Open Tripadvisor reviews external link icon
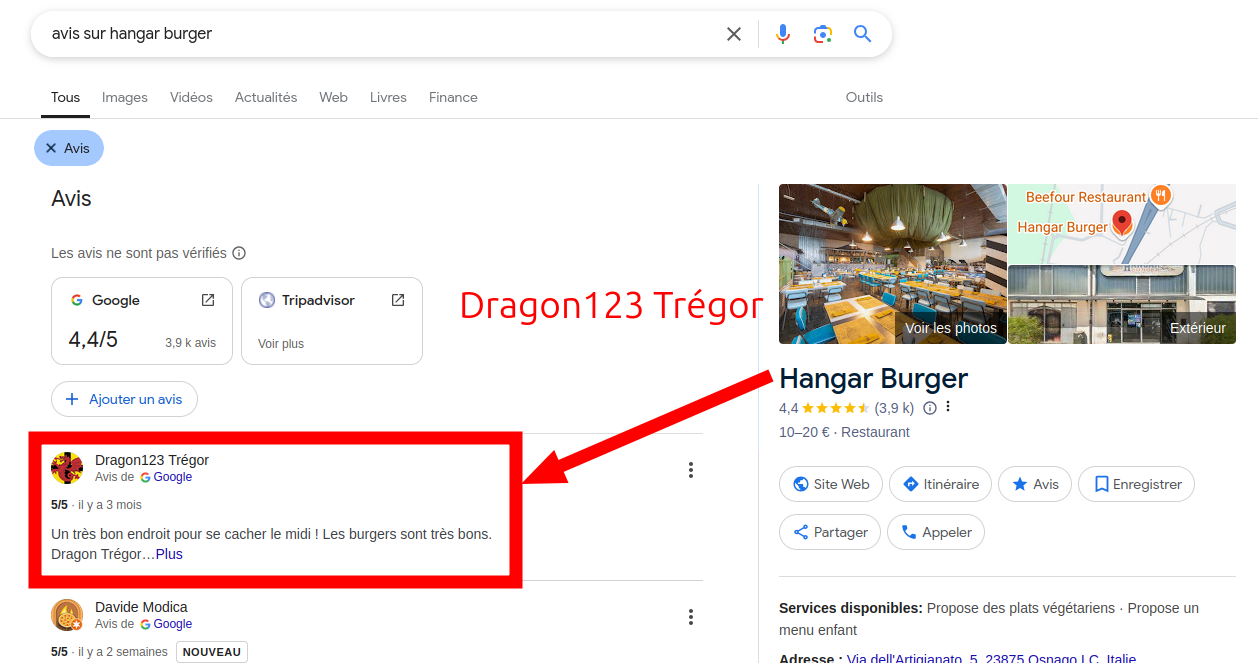This screenshot has width=1258, height=663. [x=398, y=300]
